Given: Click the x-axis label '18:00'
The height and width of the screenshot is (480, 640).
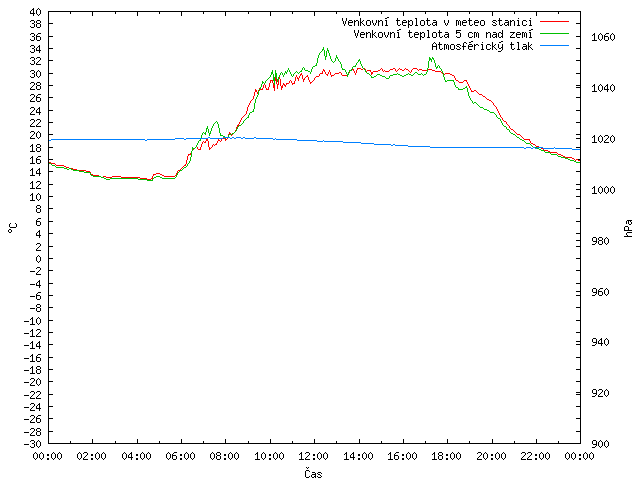Looking at the screenshot, I should (x=447, y=456).
